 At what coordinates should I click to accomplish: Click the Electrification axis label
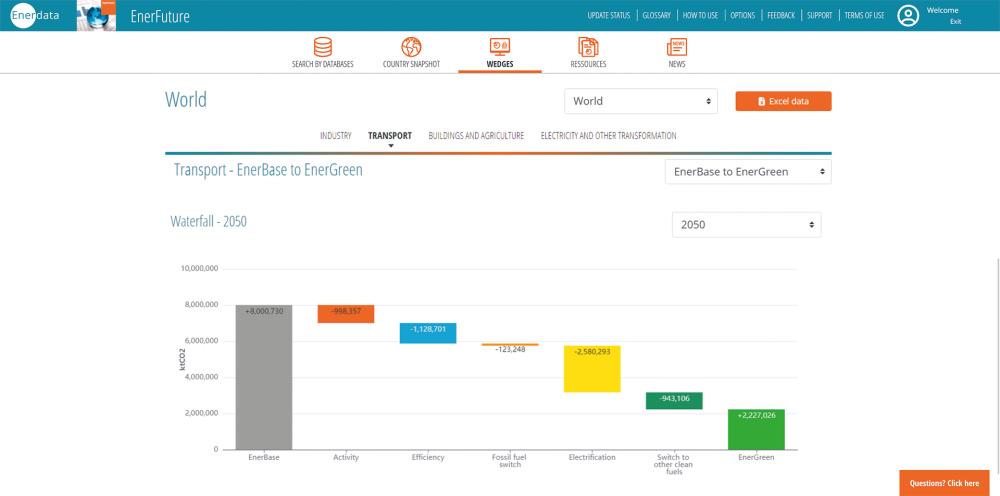592,457
